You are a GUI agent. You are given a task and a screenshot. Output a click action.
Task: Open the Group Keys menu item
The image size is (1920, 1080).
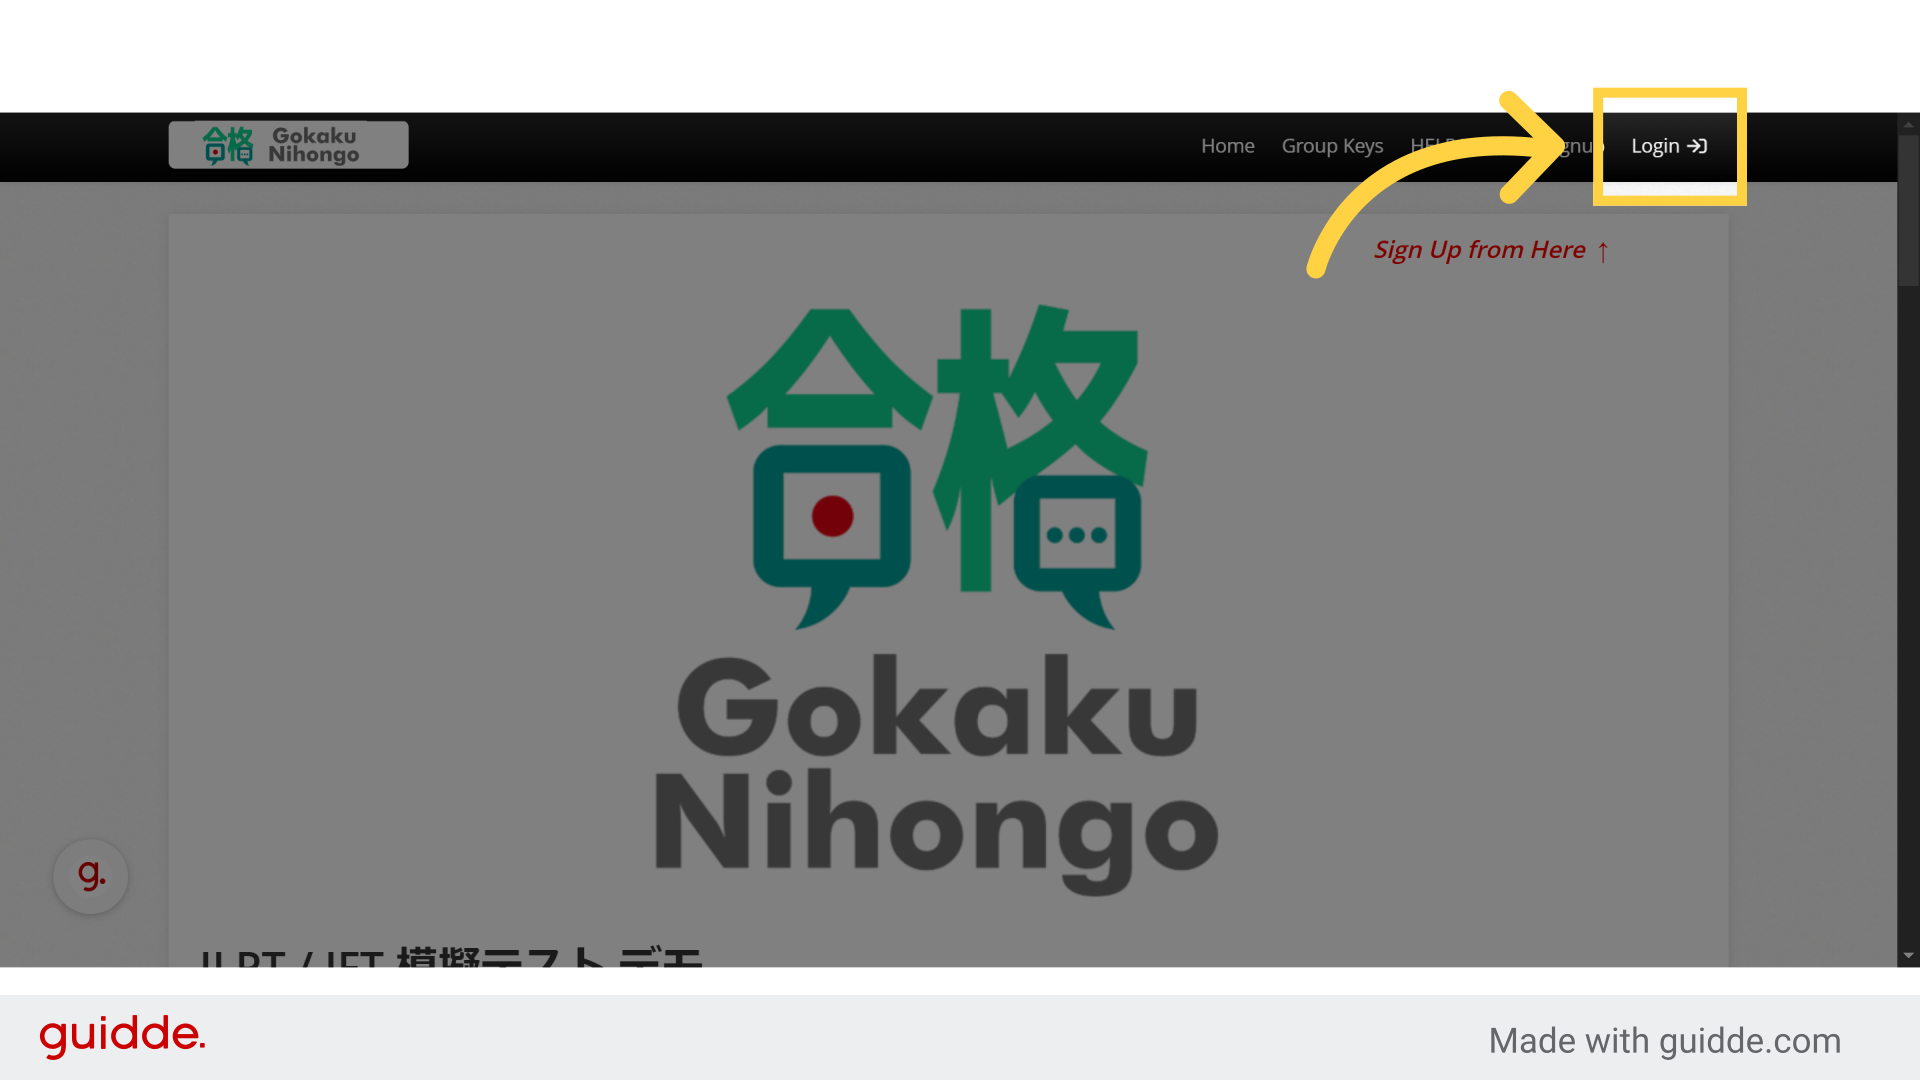pos(1332,146)
